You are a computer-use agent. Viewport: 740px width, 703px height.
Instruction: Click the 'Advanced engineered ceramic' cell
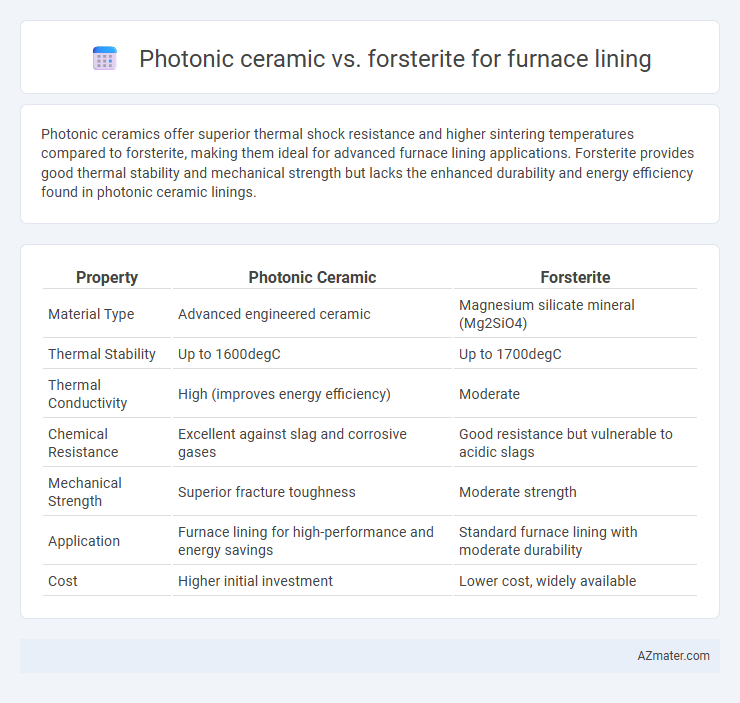[274, 314]
